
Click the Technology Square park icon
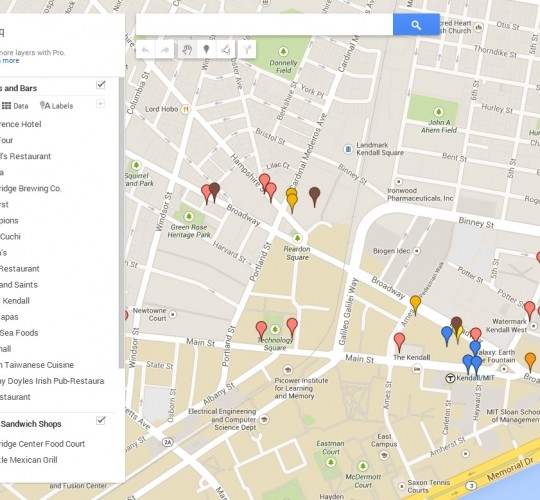[275, 330]
